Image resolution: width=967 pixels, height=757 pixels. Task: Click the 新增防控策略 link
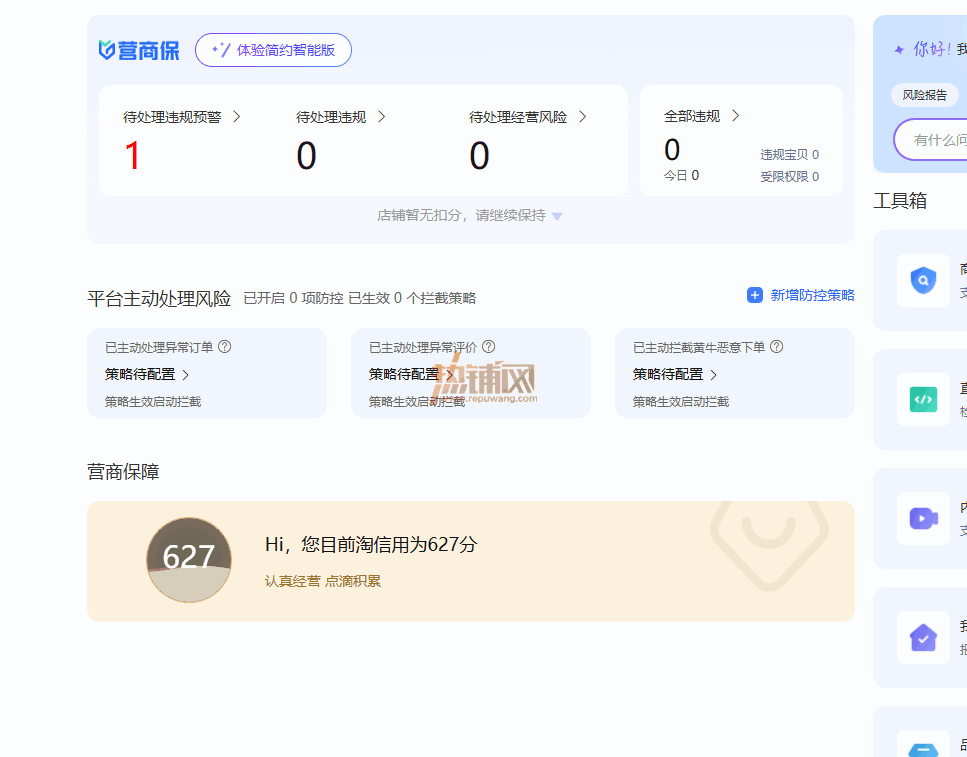(812, 296)
